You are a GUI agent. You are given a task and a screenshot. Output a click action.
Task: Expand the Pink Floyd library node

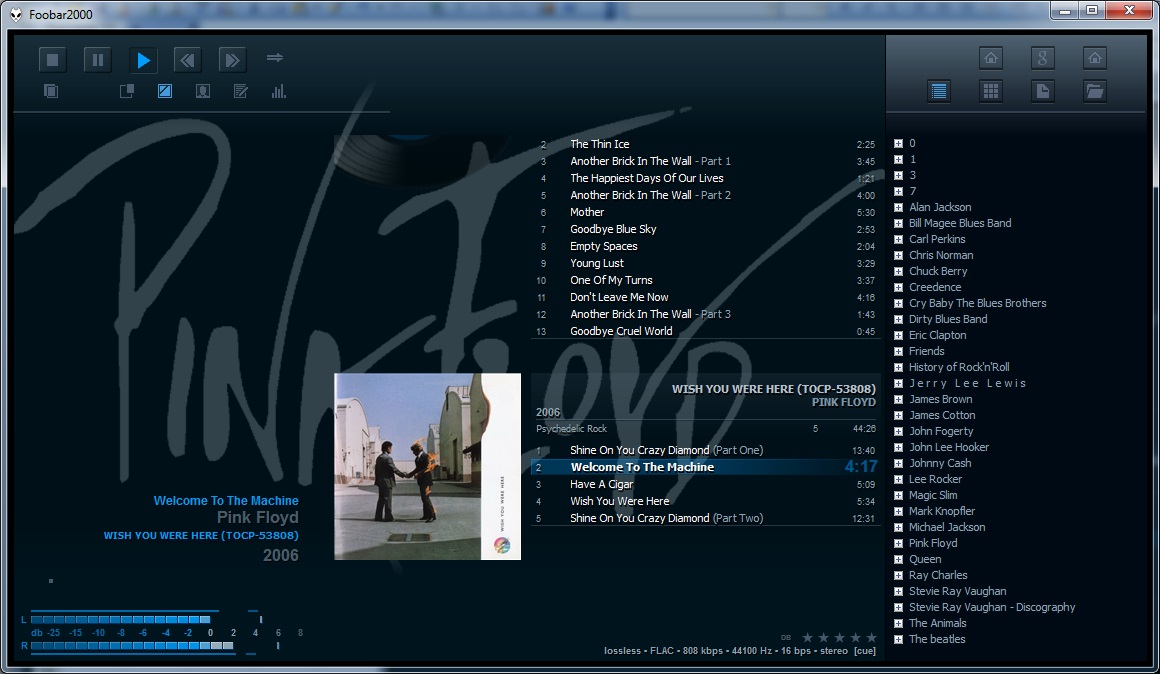898,543
